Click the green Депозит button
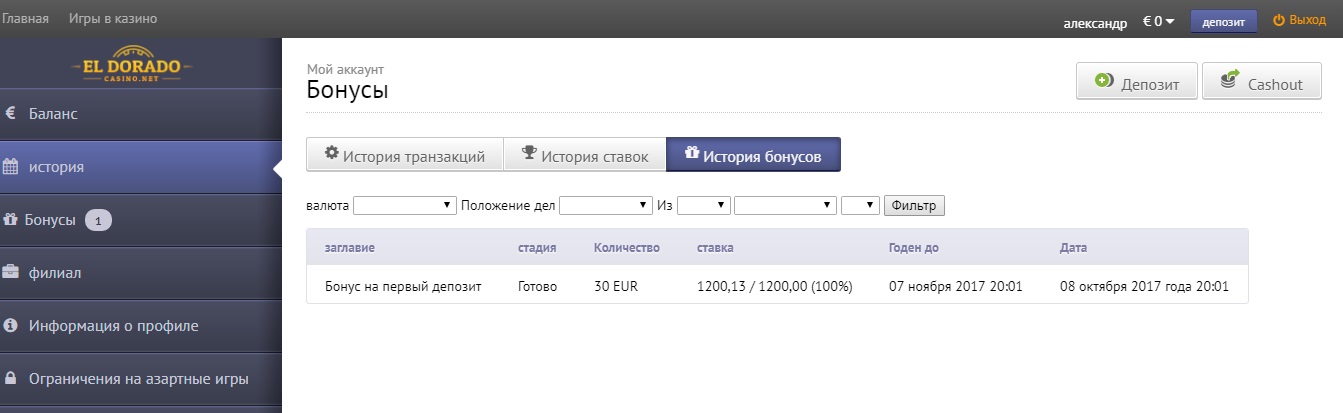 [1136, 83]
